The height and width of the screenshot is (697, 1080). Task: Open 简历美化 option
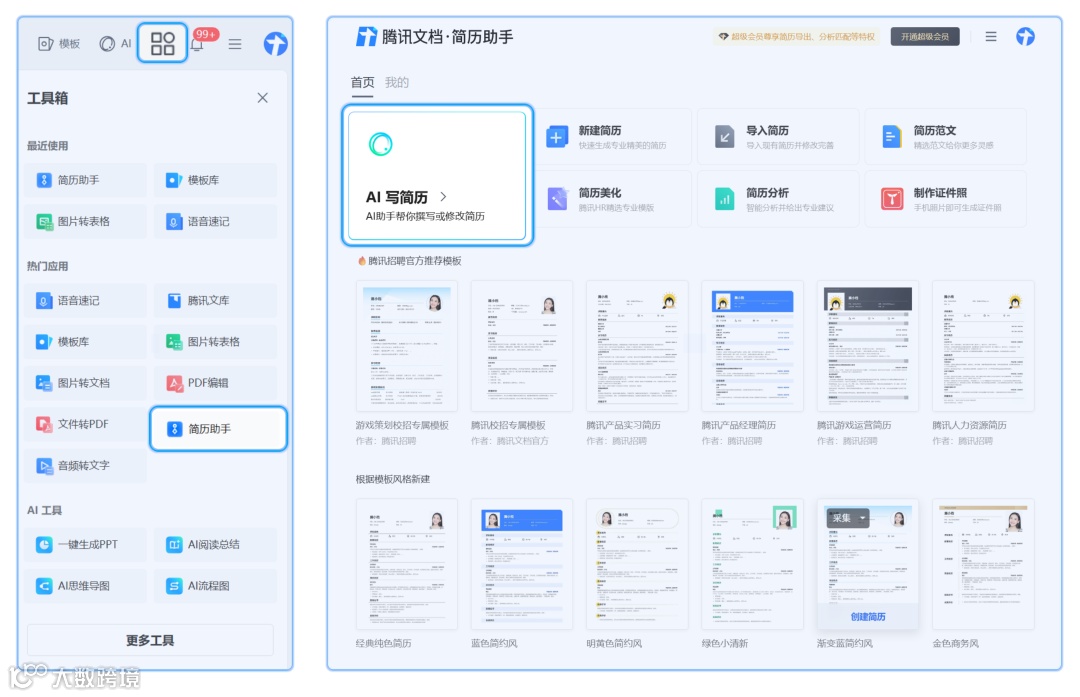pyautogui.click(x=612, y=199)
